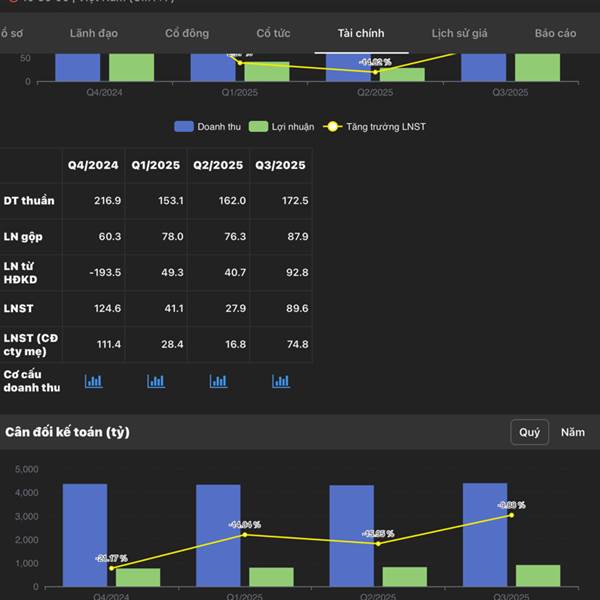This screenshot has width=600, height=600.
Task: Go to the Báo cáo tab
Action: point(556,33)
